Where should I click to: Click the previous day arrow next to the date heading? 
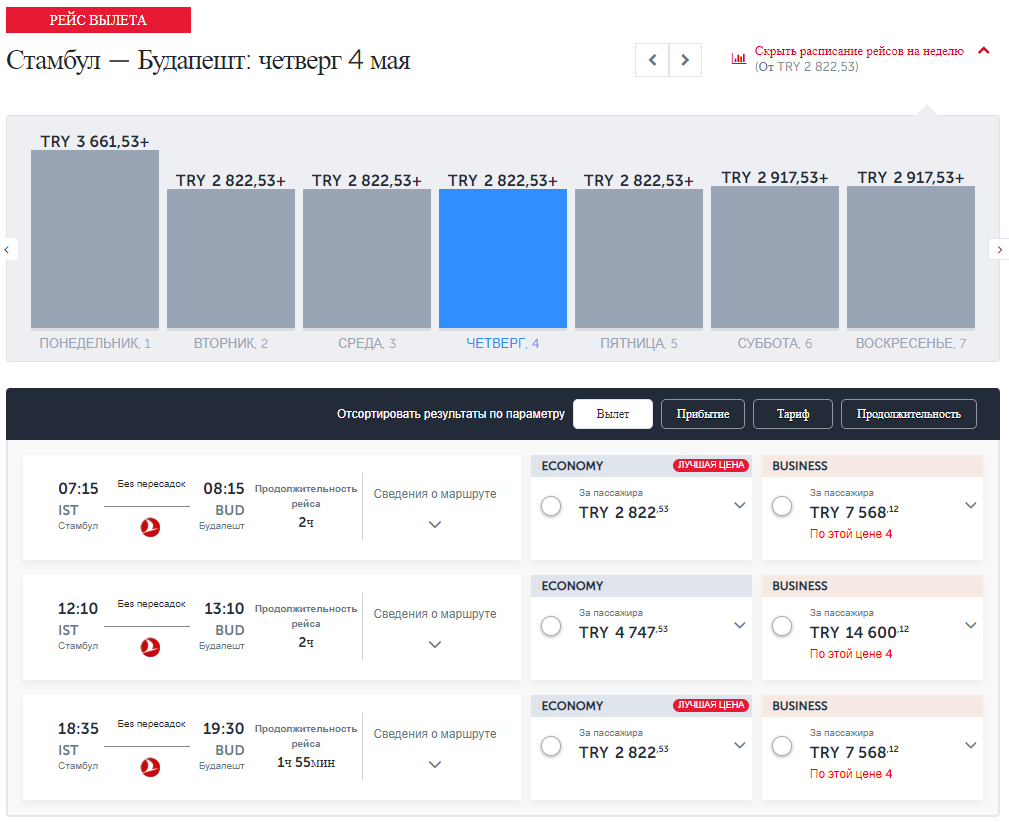pyautogui.click(x=652, y=60)
